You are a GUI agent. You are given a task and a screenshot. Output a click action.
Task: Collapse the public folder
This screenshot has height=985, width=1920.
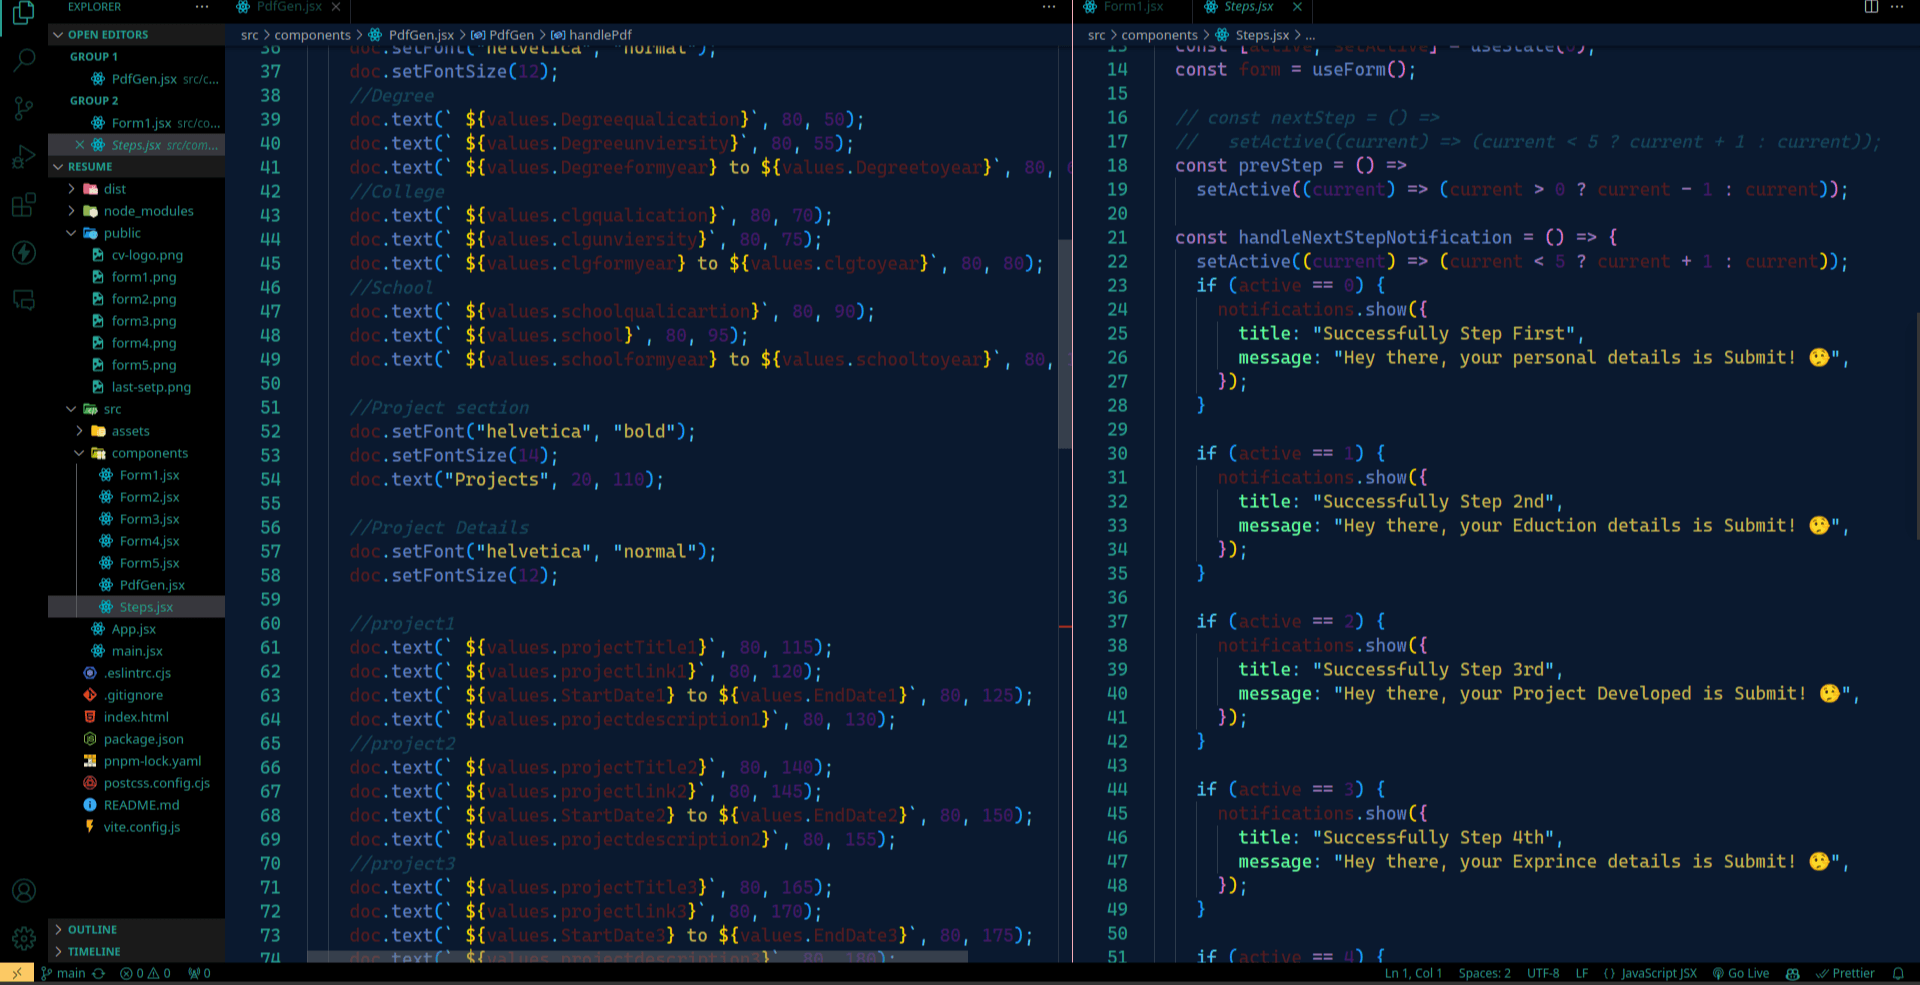(137, 233)
